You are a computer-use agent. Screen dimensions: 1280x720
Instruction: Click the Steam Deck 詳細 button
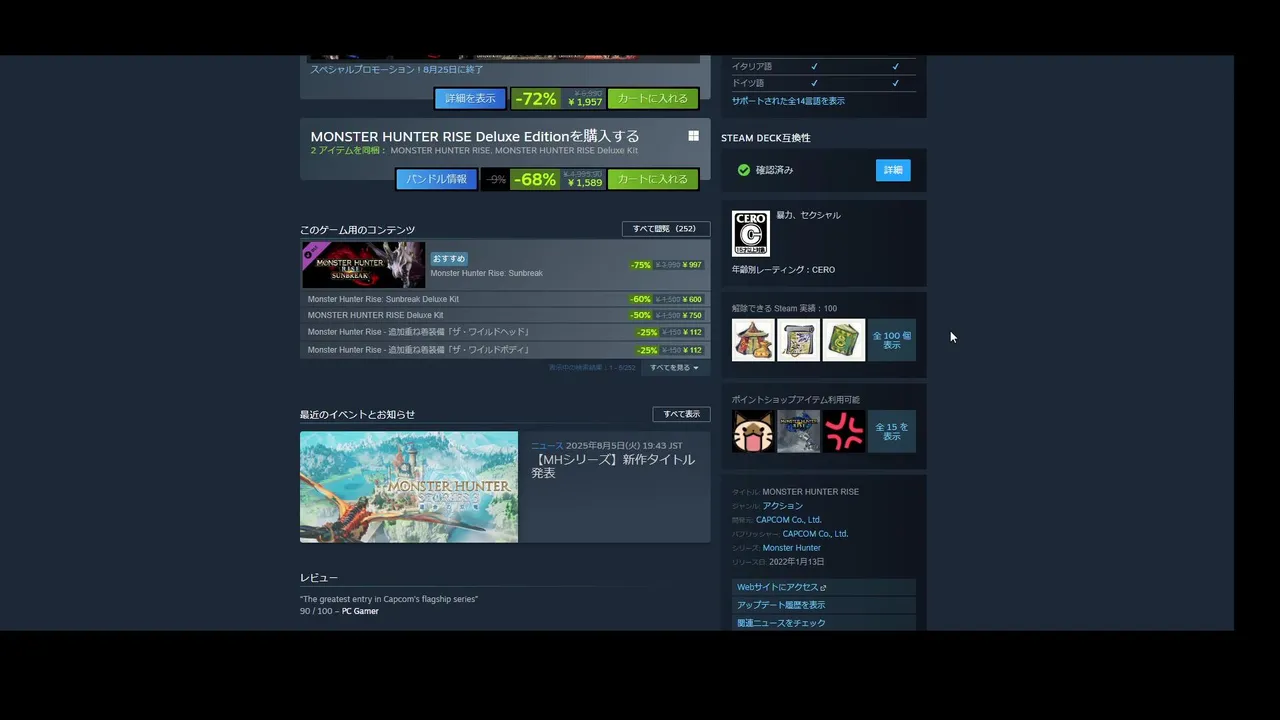[893, 170]
